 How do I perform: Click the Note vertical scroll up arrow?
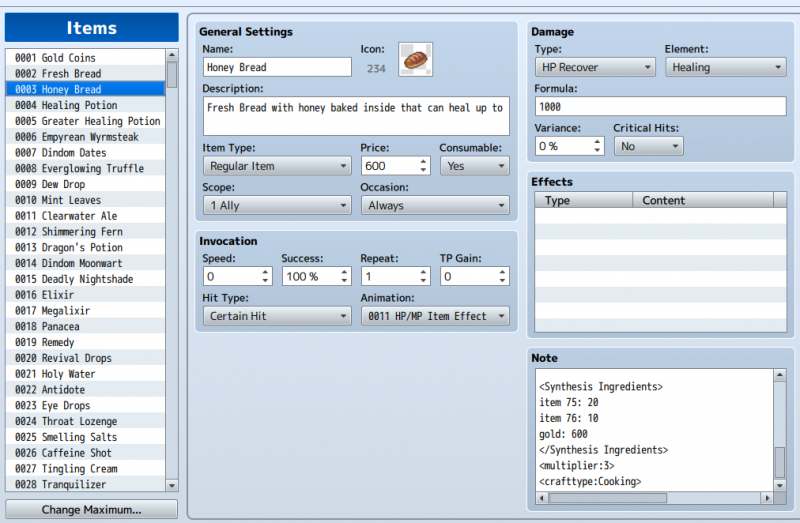(x=780, y=375)
